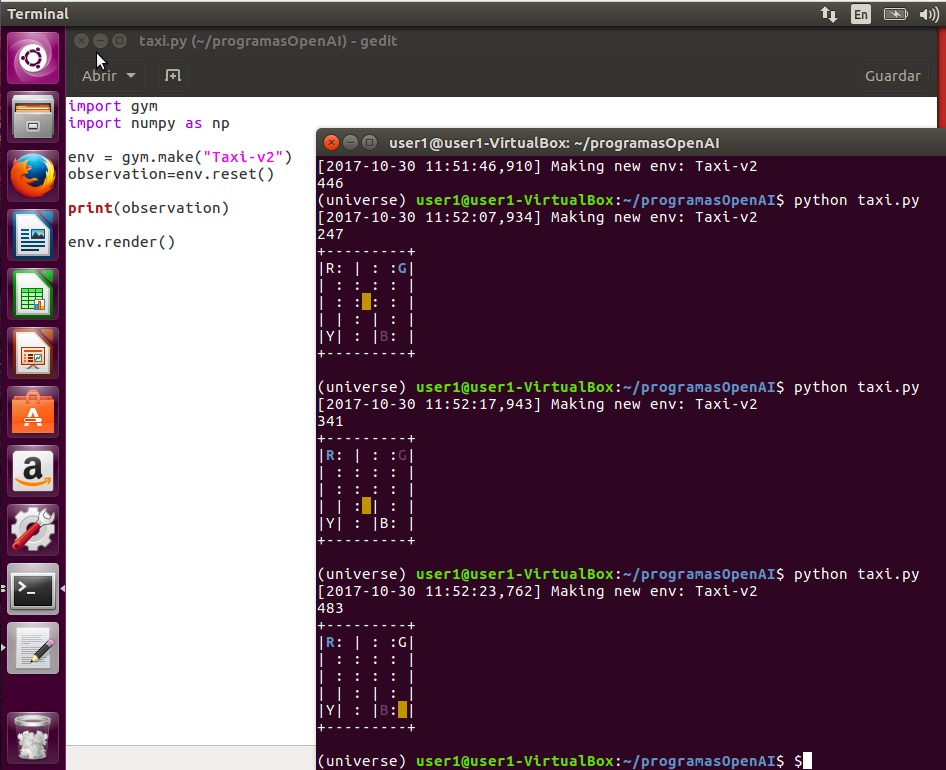Open LibreOffice Impress presentation icon

[x=33, y=353]
